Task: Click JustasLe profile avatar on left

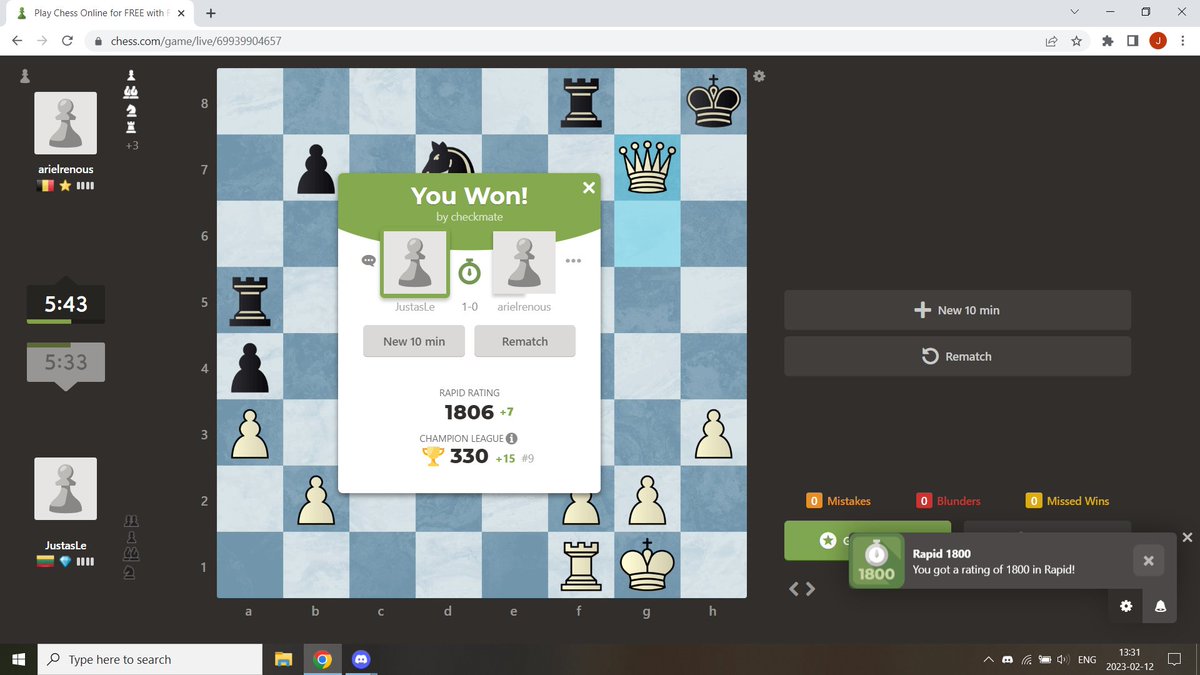Action: pyautogui.click(x=66, y=489)
